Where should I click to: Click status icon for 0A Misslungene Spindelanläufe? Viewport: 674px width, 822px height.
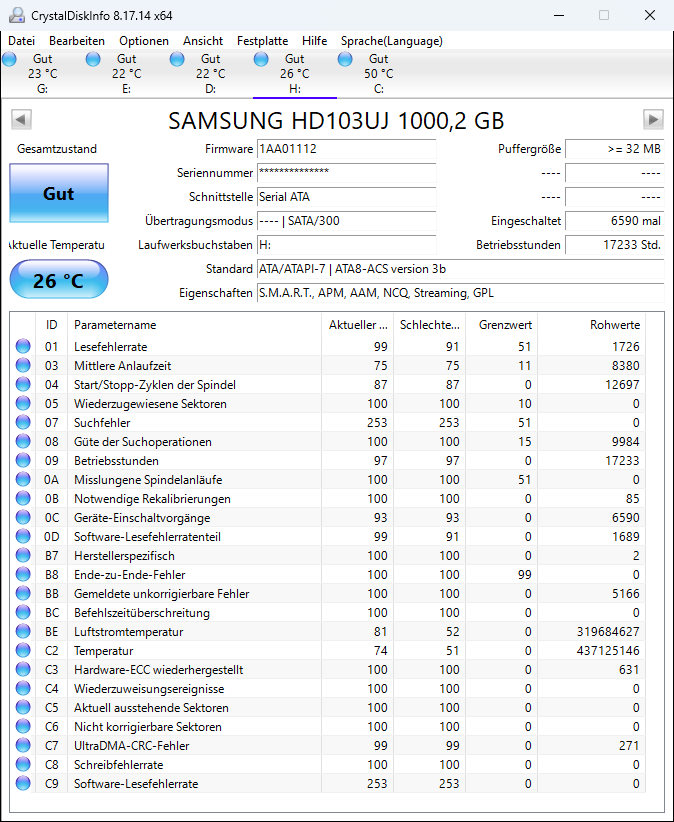click(23, 480)
